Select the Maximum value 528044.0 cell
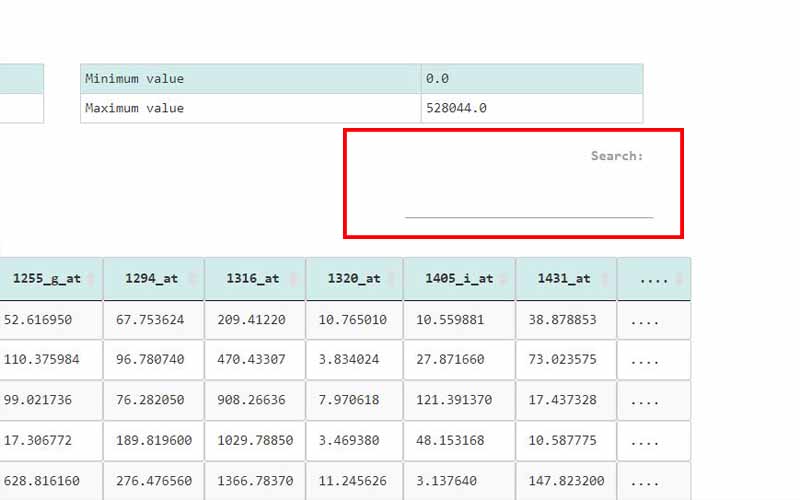The height and width of the screenshot is (500, 800). [531, 108]
